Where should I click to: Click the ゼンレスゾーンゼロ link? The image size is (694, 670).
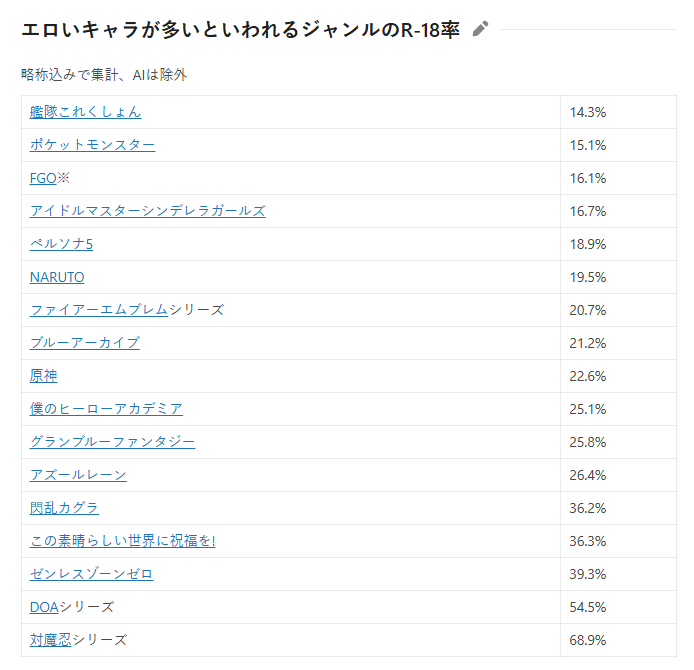tap(91, 574)
